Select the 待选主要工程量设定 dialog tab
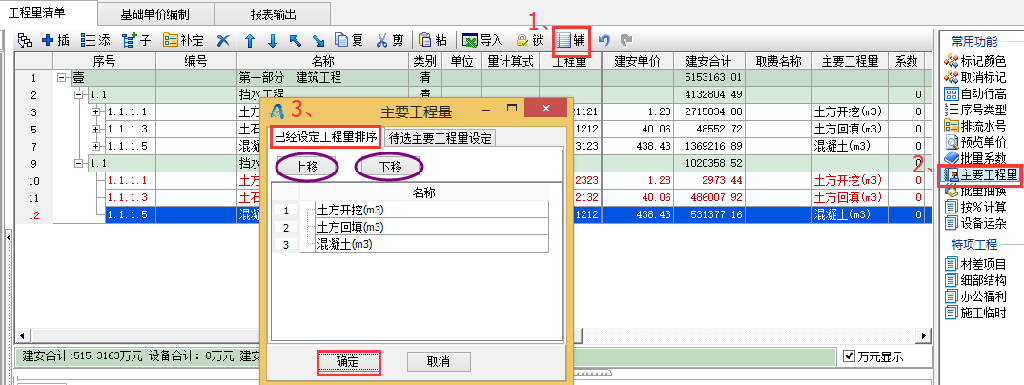Screen dimensions: 1024x385 point(441,138)
